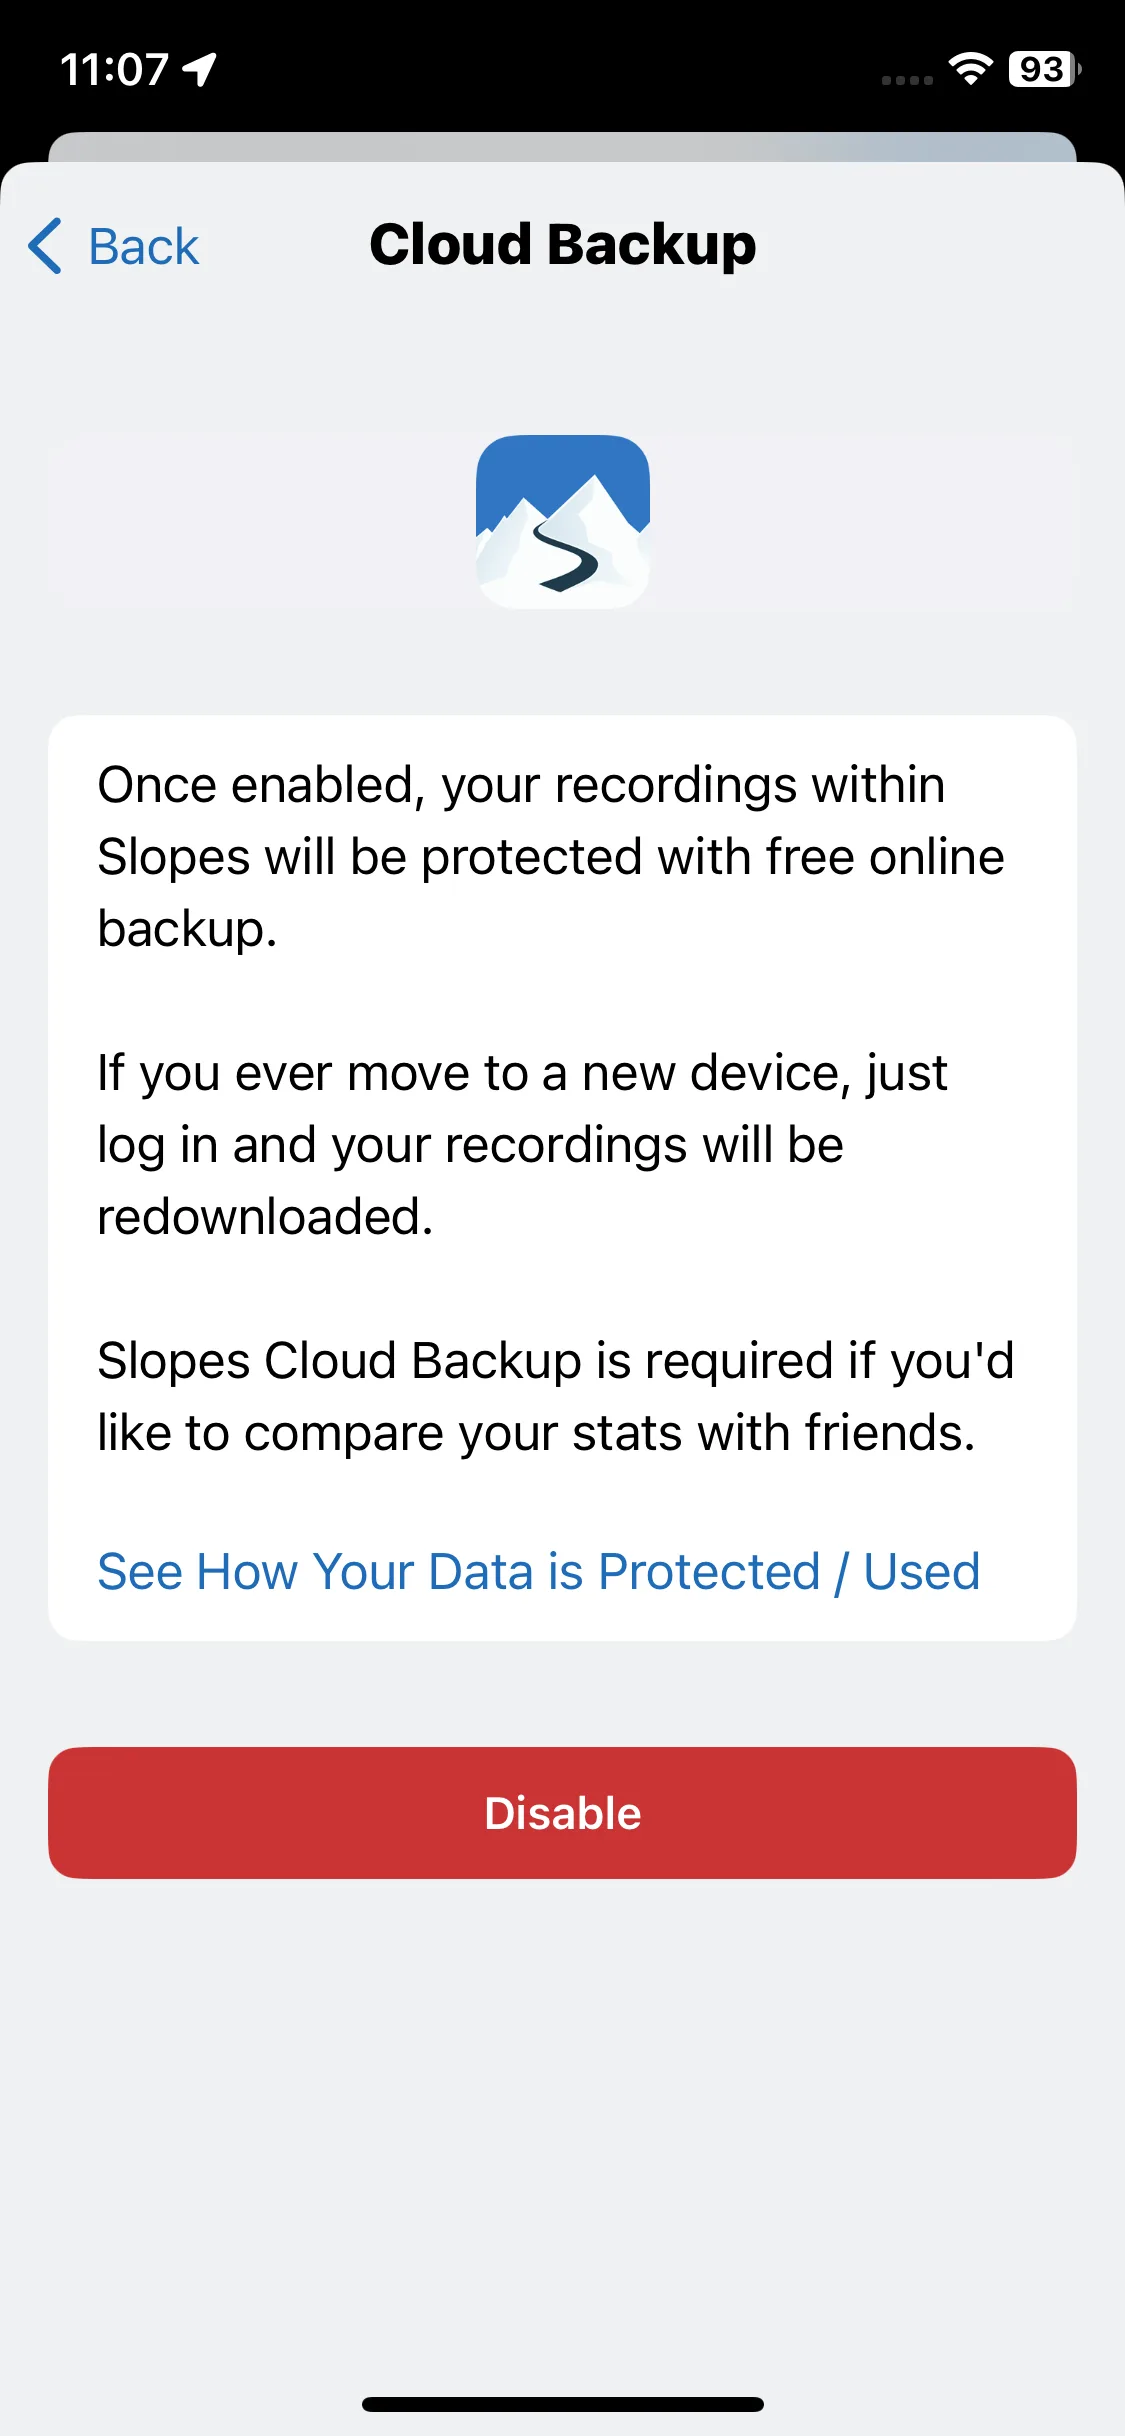Screen dimensions: 1125x2436
Task: Tap the Slopes mountain app icon
Action: pos(563,522)
